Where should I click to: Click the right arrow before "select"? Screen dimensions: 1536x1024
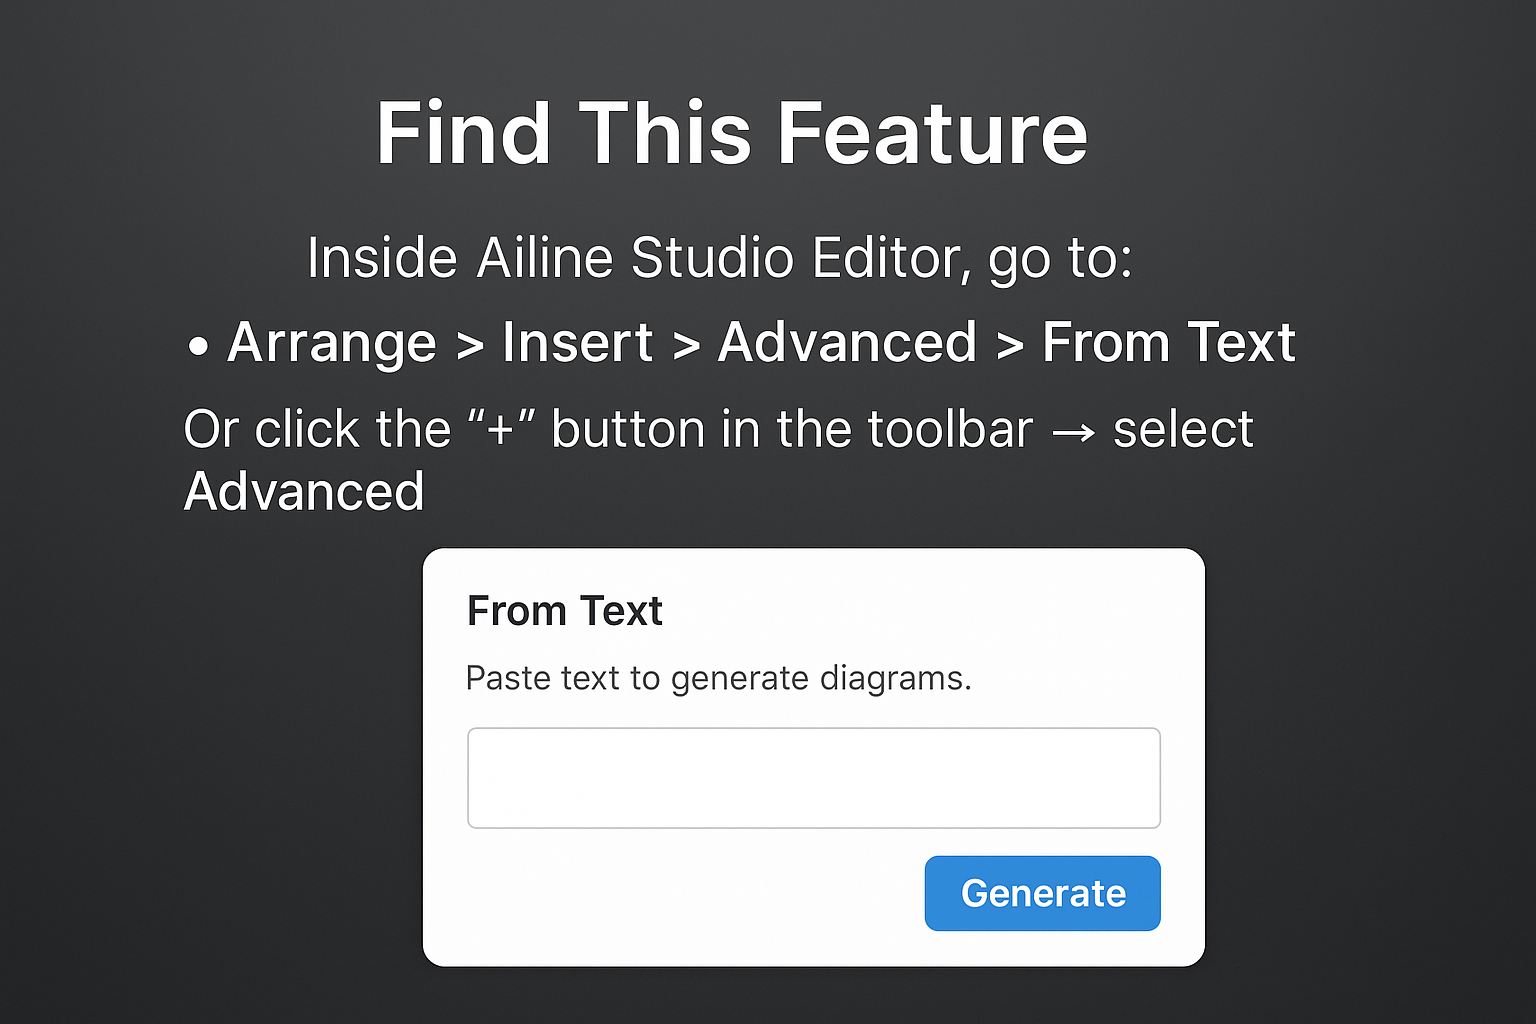[x=1074, y=431]
